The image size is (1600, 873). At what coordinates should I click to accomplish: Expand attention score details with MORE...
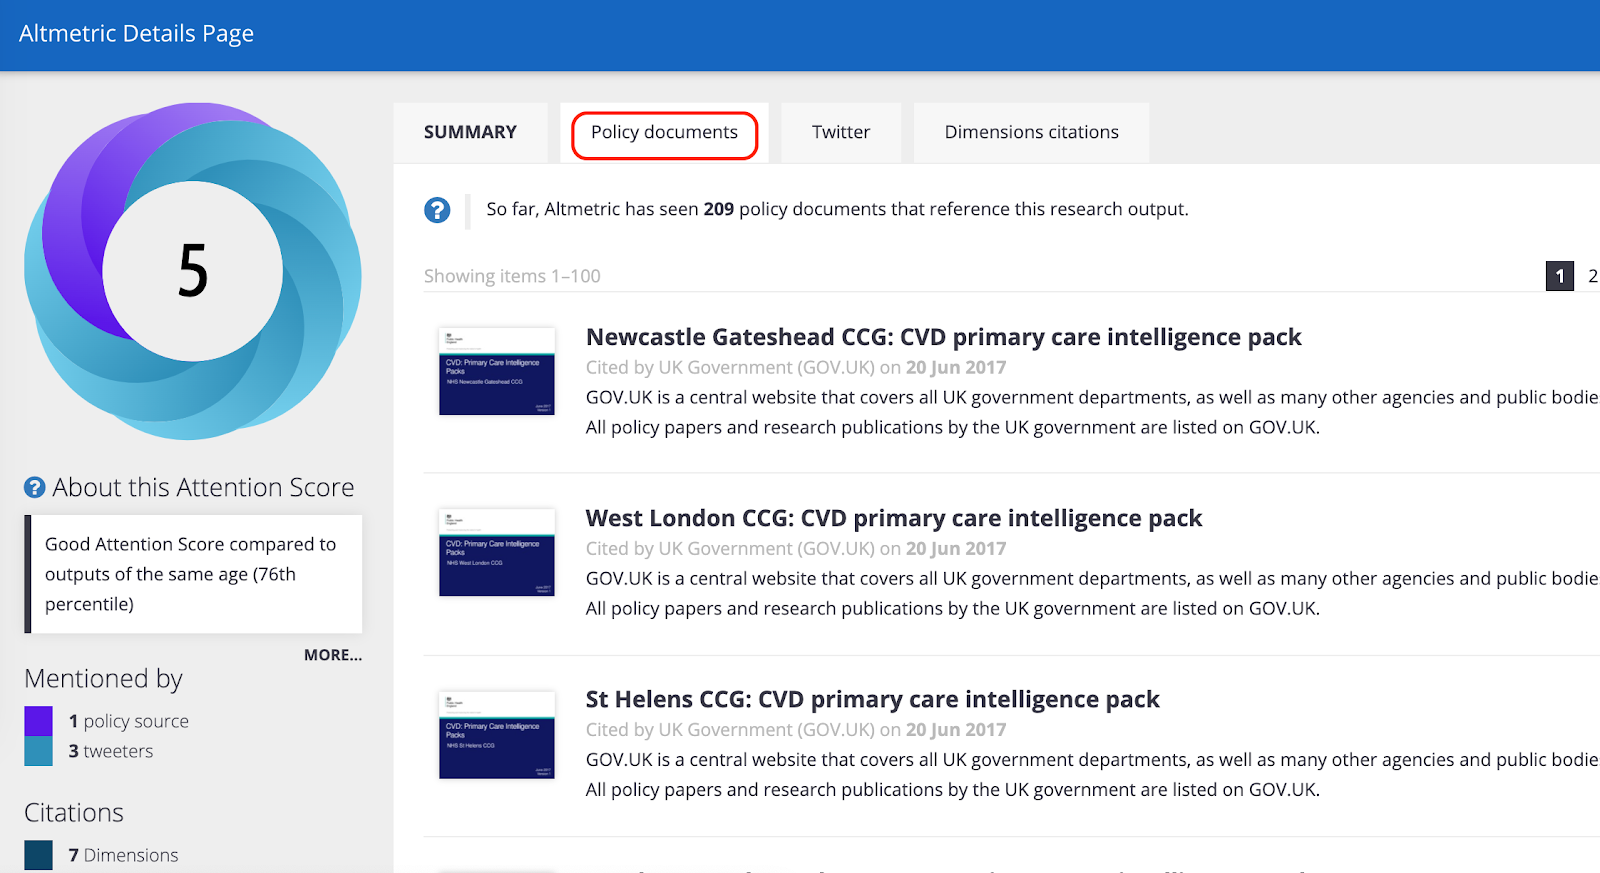[x=332, y=655]
